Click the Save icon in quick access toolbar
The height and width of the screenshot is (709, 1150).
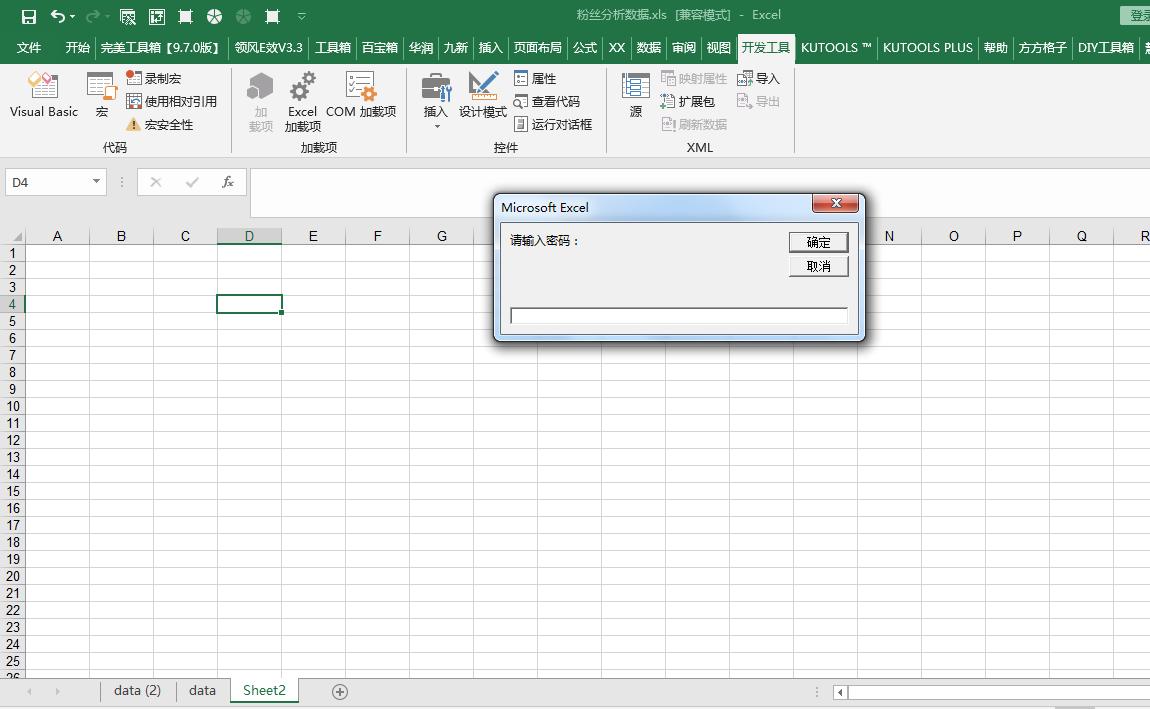pyautogui.click(x=29, y=16)
